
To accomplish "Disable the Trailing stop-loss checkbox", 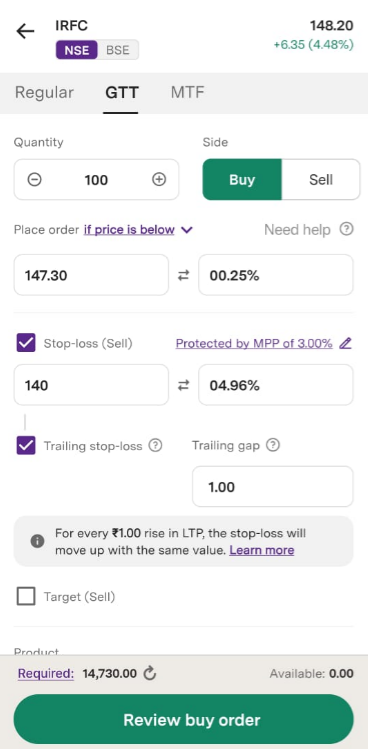I will pos(26,446).
